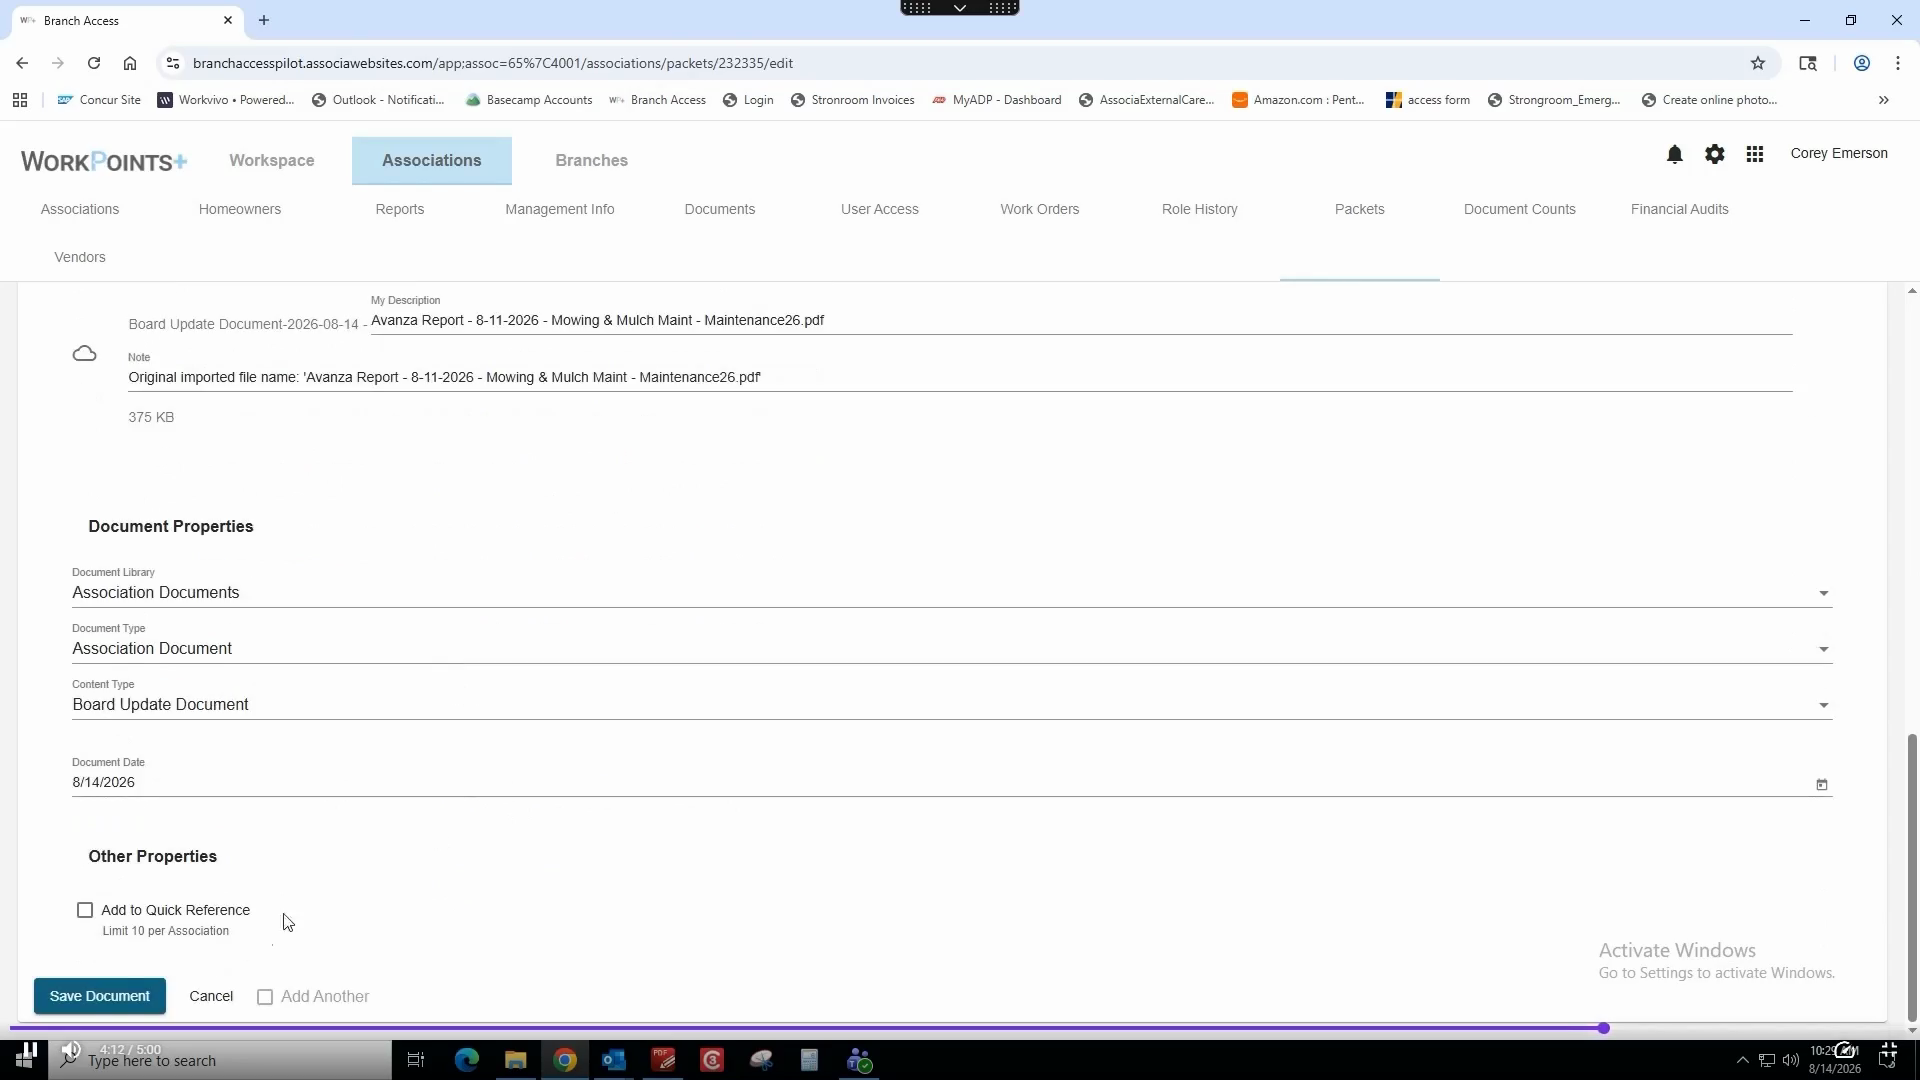Go to browser home icon

pyautogui.click(x=130, y=63)
